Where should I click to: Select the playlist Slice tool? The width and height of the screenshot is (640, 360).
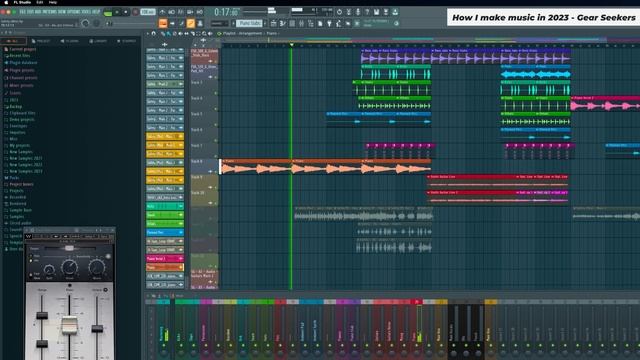coord(193,33)
